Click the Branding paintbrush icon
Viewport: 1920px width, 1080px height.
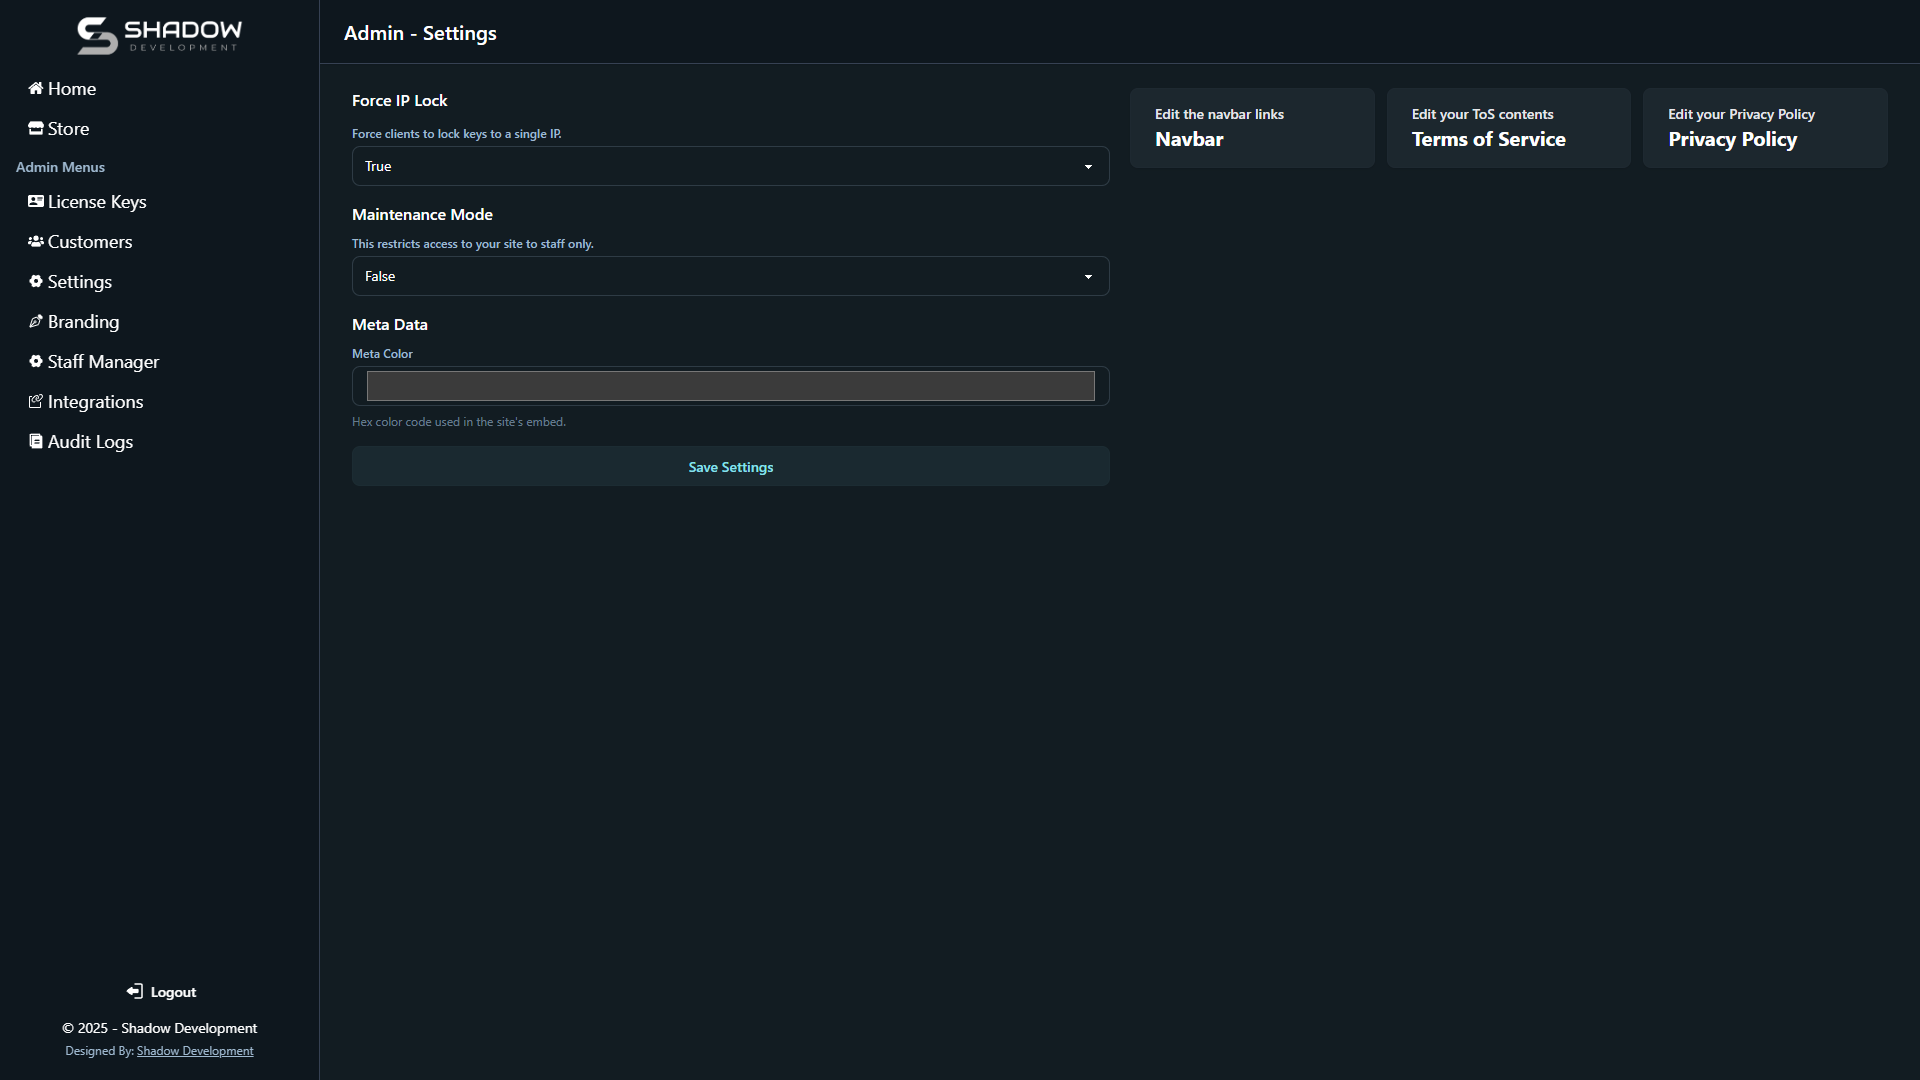point(36,321)
